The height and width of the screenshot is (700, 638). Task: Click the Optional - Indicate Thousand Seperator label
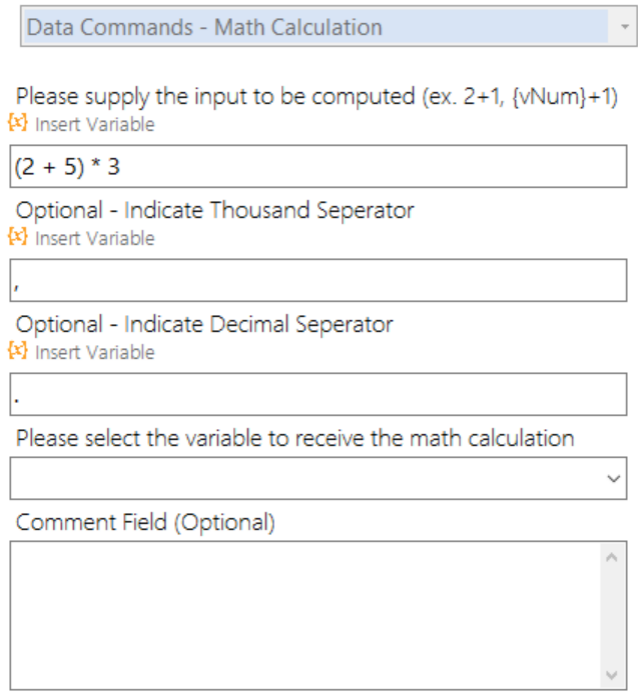tap(215, 210)
